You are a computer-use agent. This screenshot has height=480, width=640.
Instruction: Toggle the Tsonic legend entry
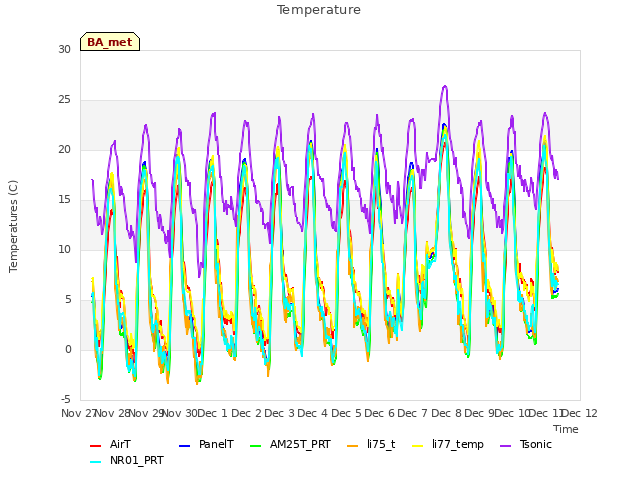(x=526, y=444)
